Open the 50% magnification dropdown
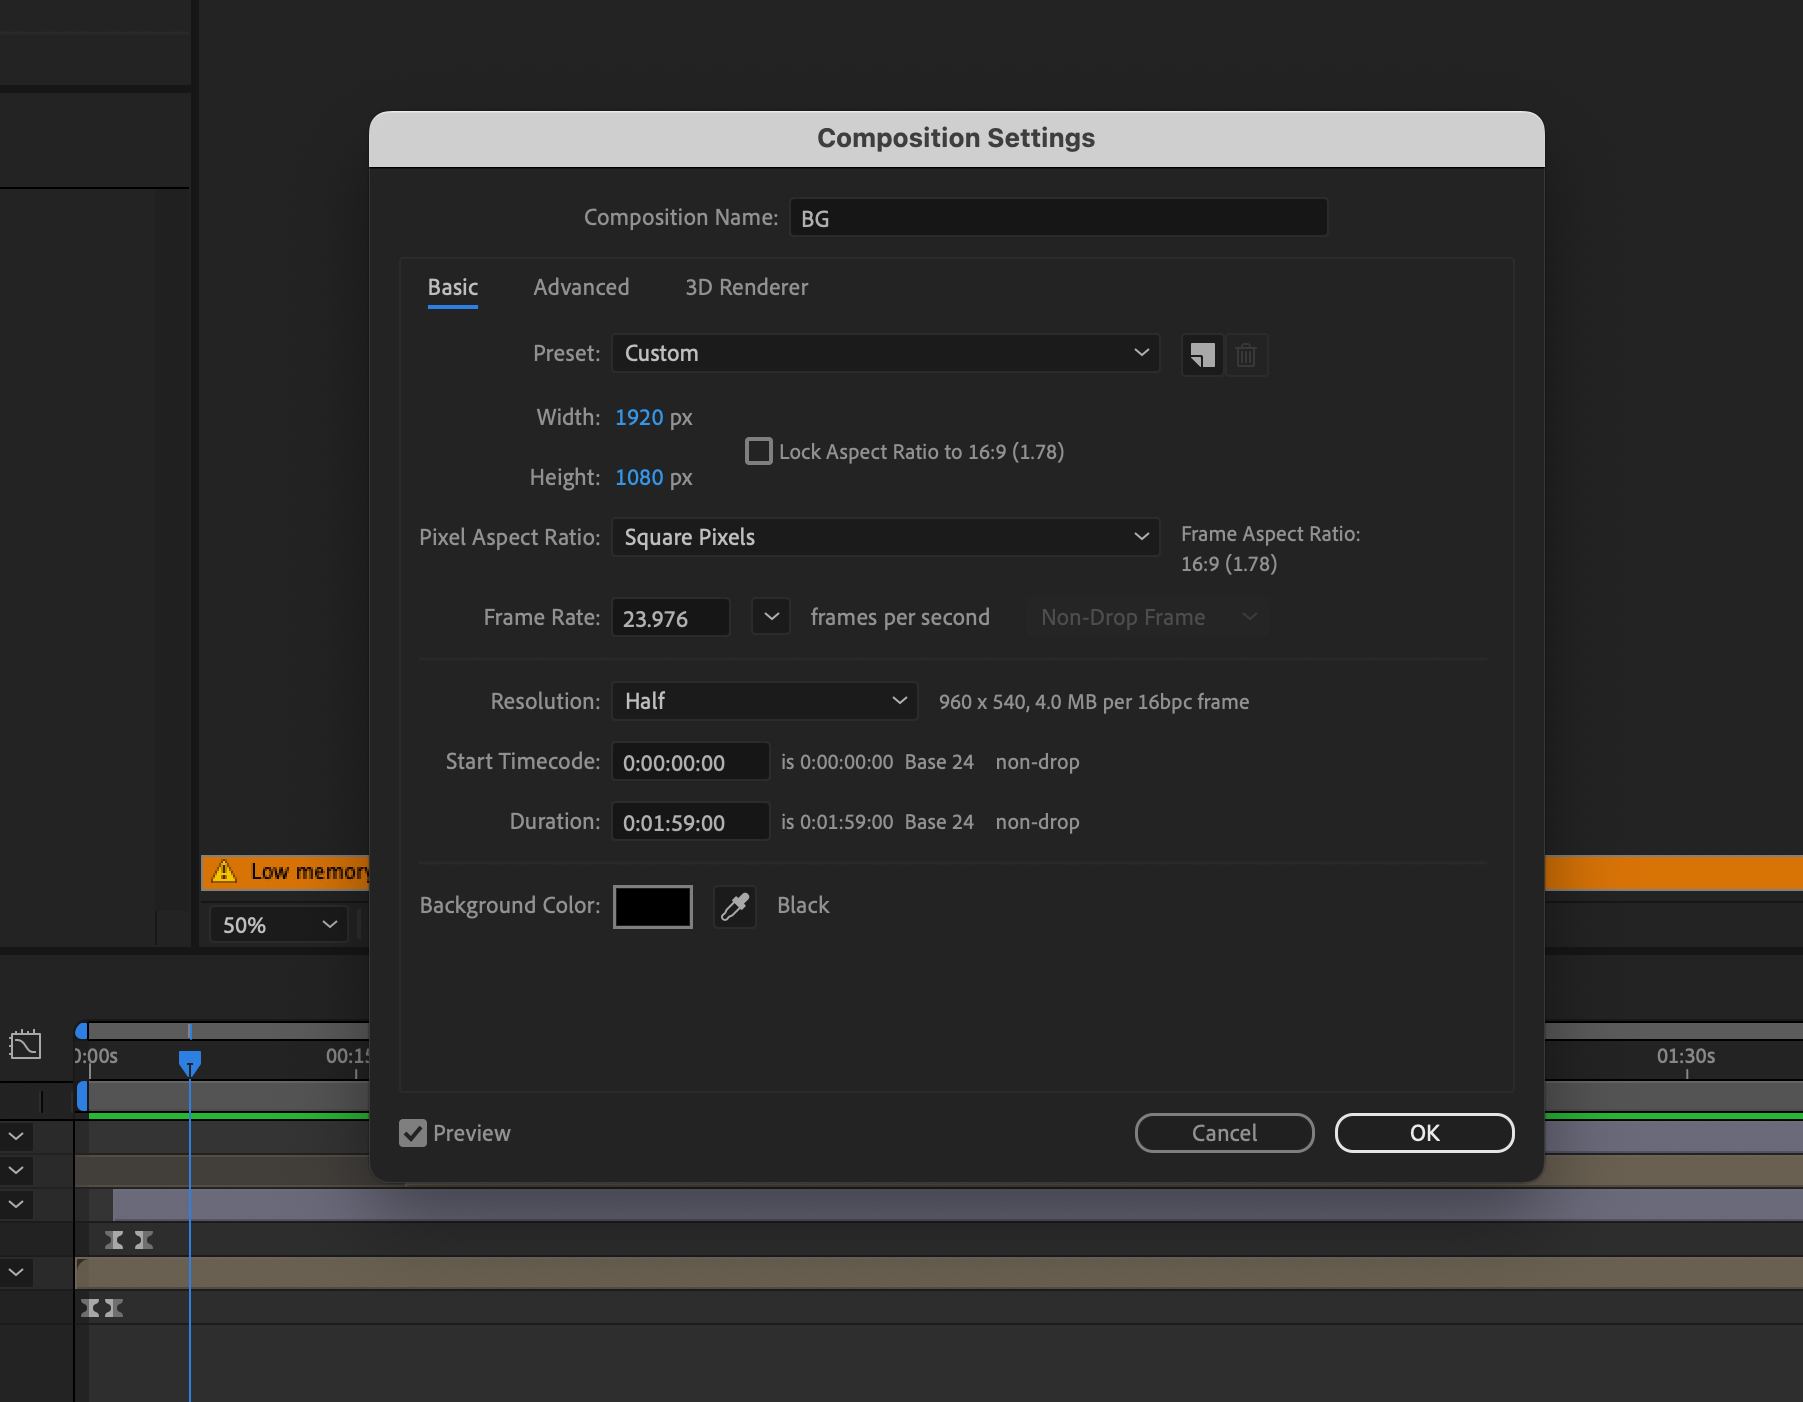Viewport: 1803px width, 1402px height. coord(277,924)
